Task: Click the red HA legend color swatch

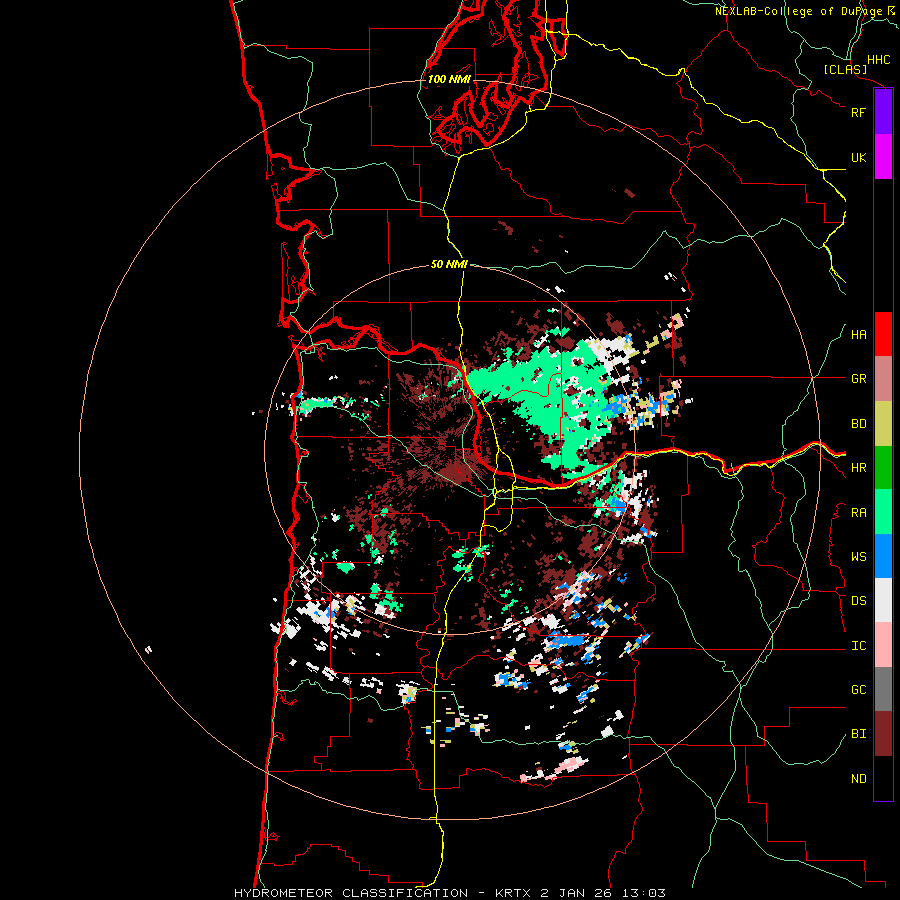Action: click(x=883, y=334)
